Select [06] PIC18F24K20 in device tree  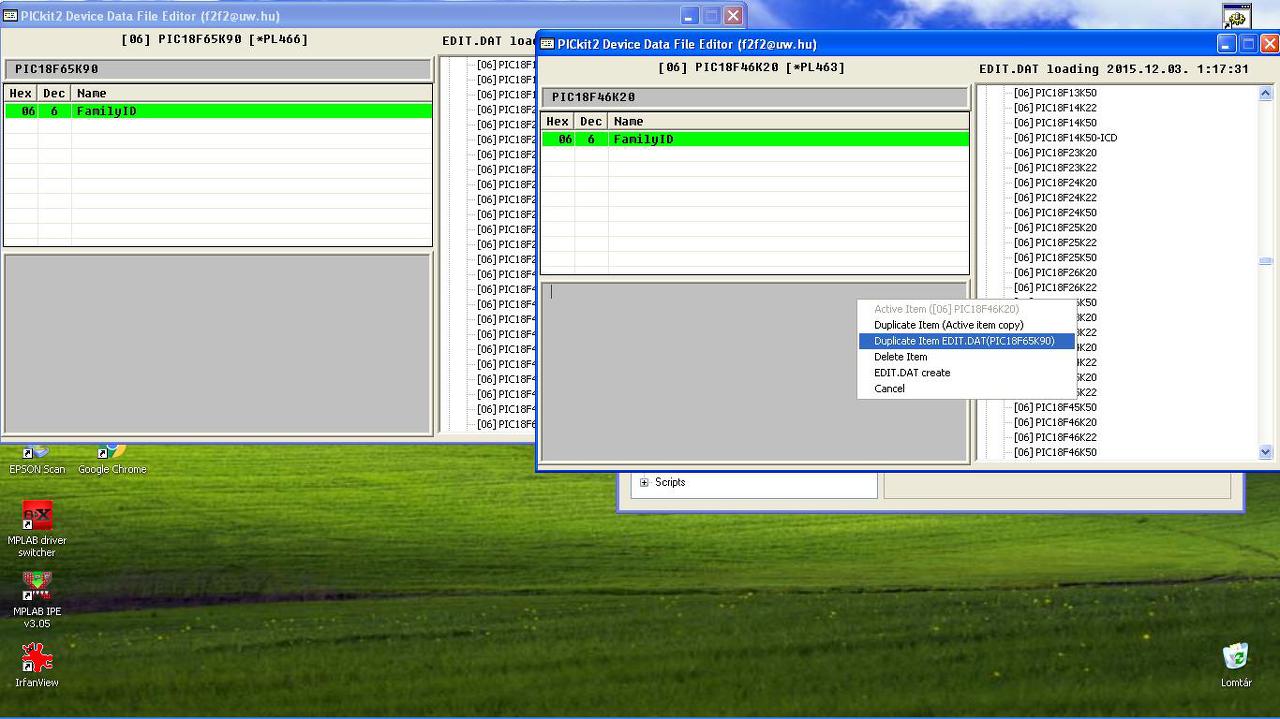pyautogui.click(x=1055, y=183)
